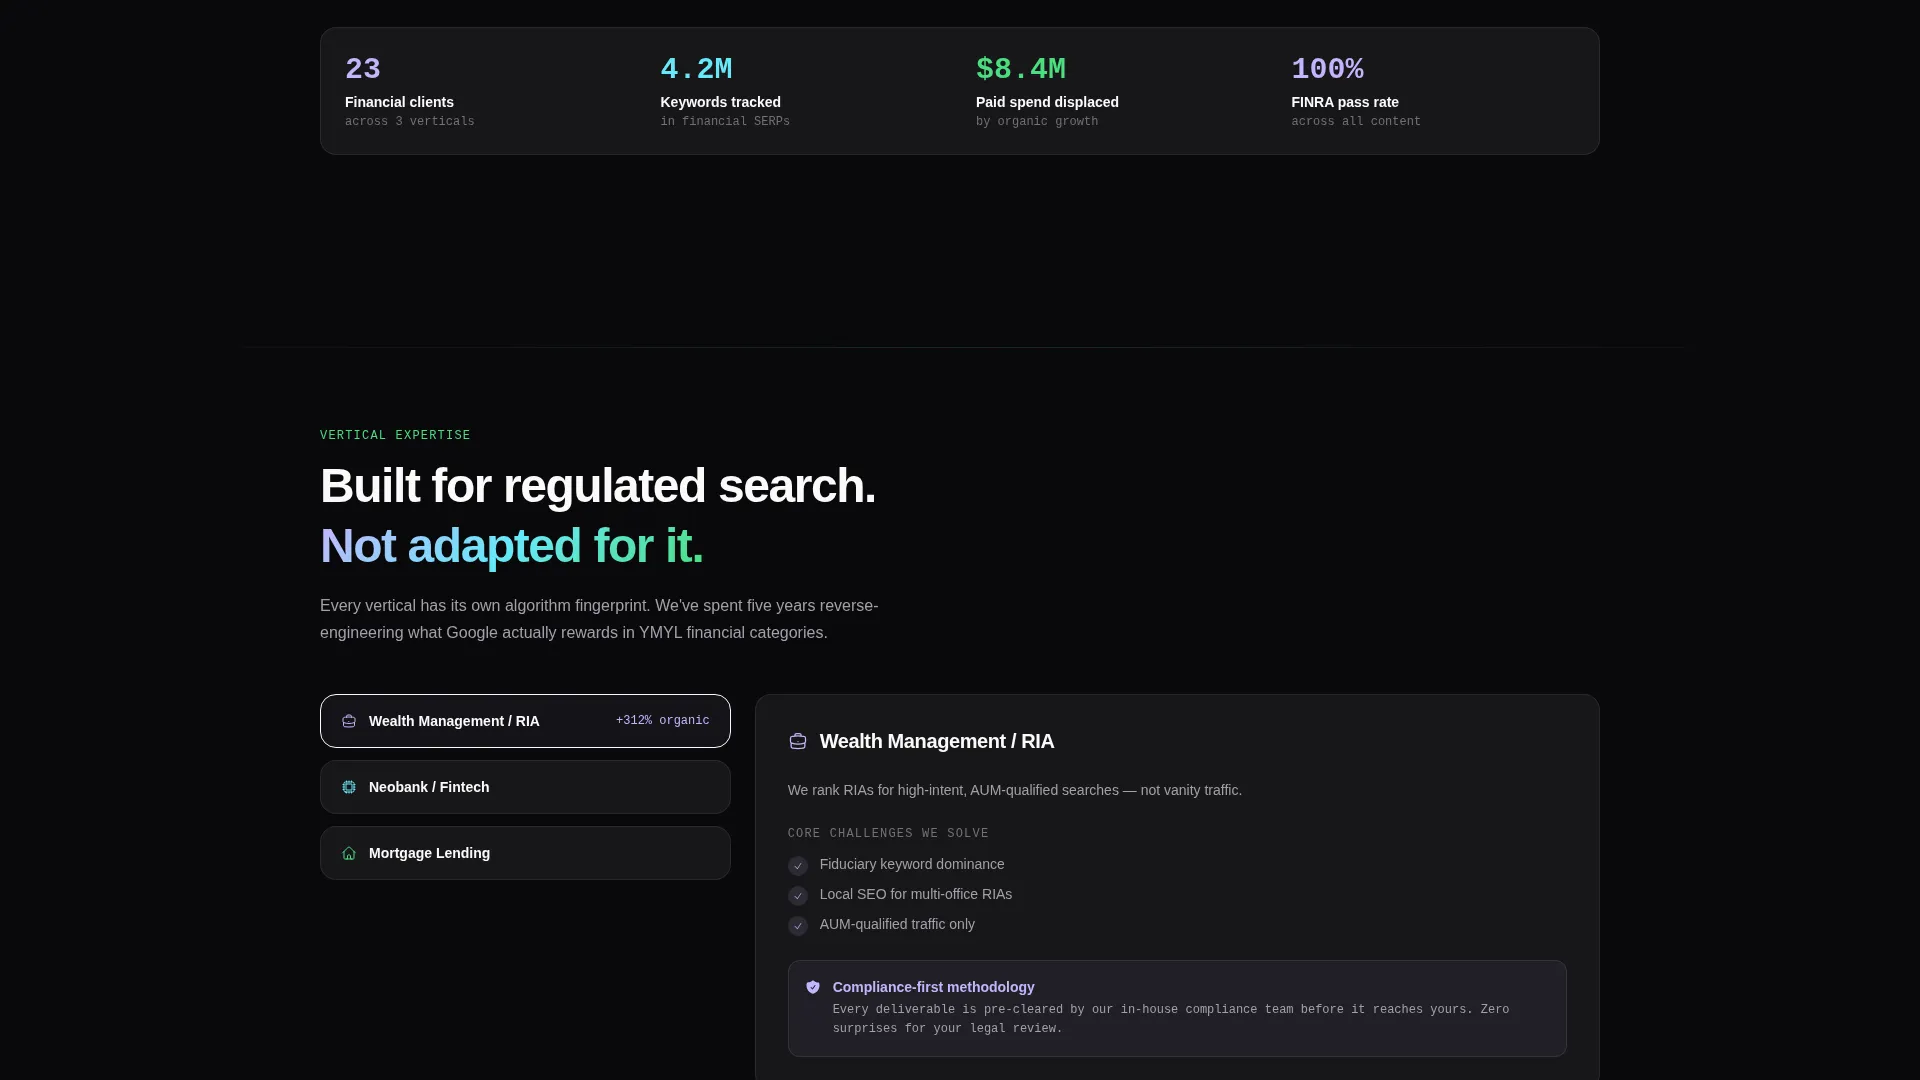Select the Wealth Management / RIA tab
The height and width of the screenshot is (1080, 1920).
[525, 721]
